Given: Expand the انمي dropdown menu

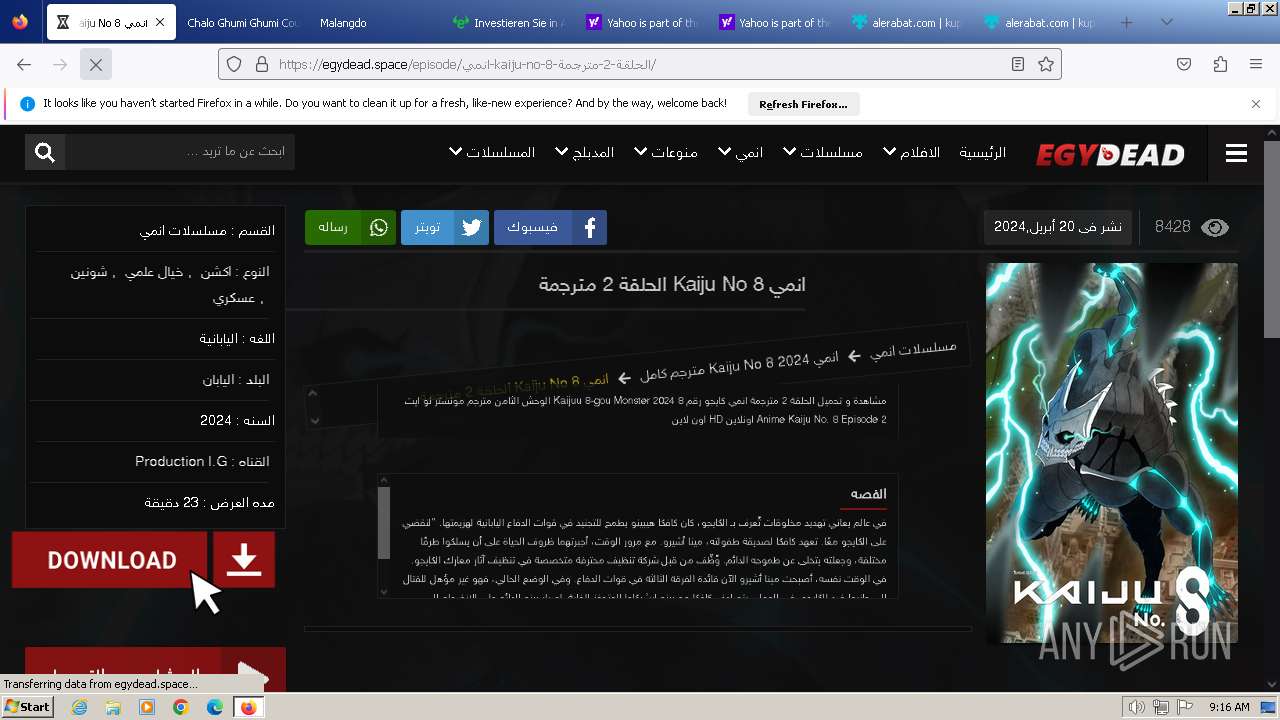Looking at the screenshot, I should (x=740, y=152).
